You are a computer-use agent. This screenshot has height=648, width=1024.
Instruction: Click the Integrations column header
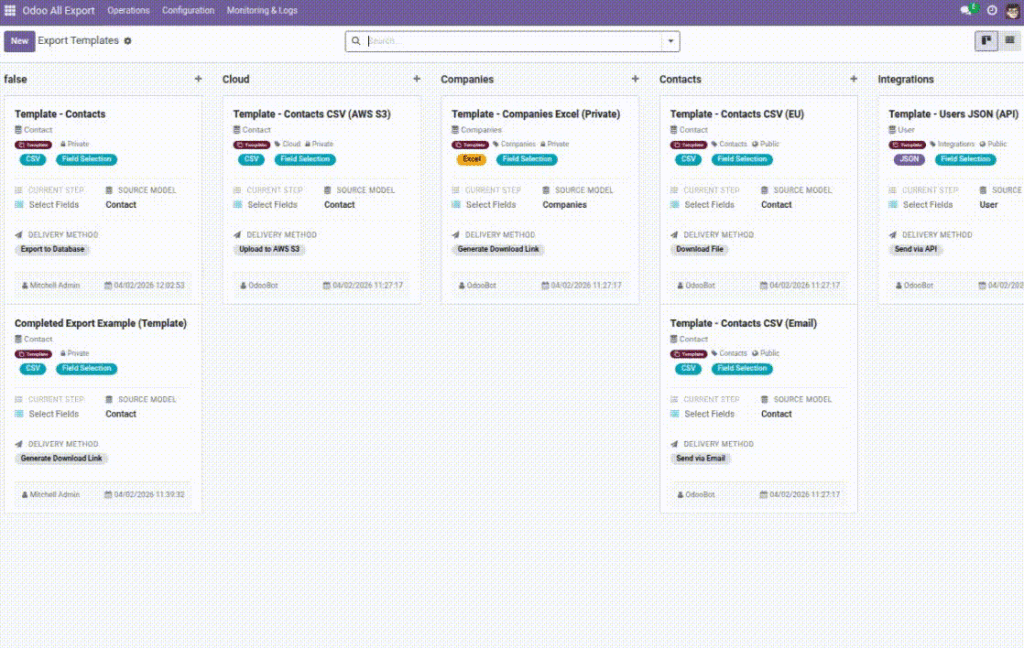[x=906, y=79]
